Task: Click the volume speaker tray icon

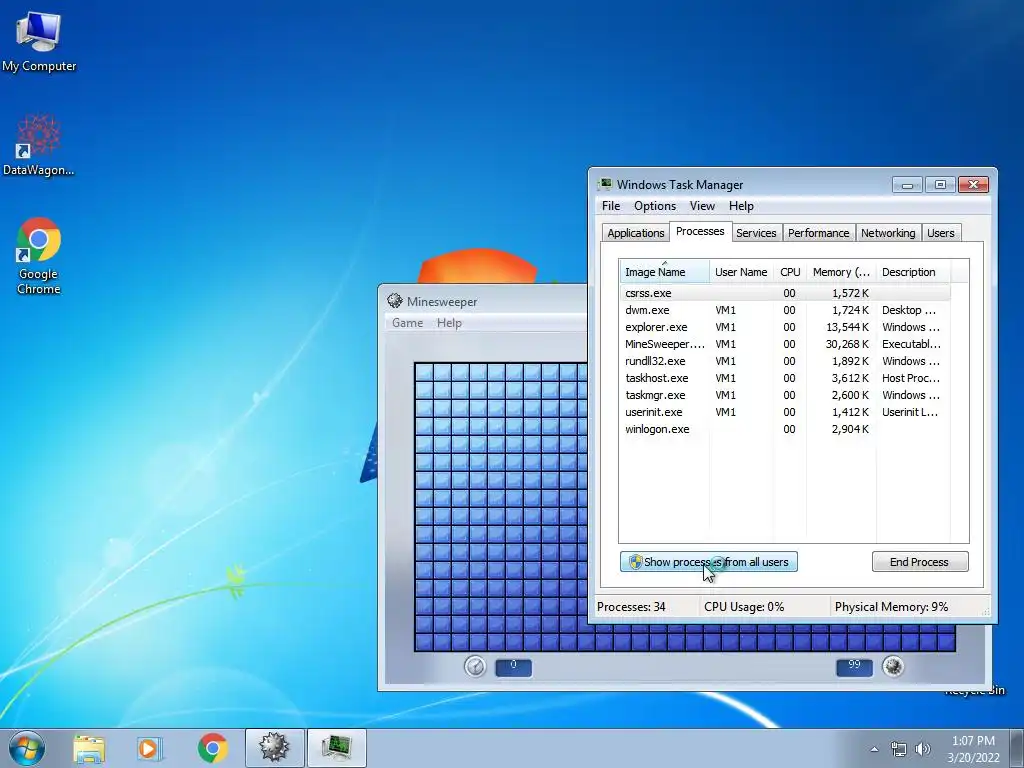Action: pos(923,749)
